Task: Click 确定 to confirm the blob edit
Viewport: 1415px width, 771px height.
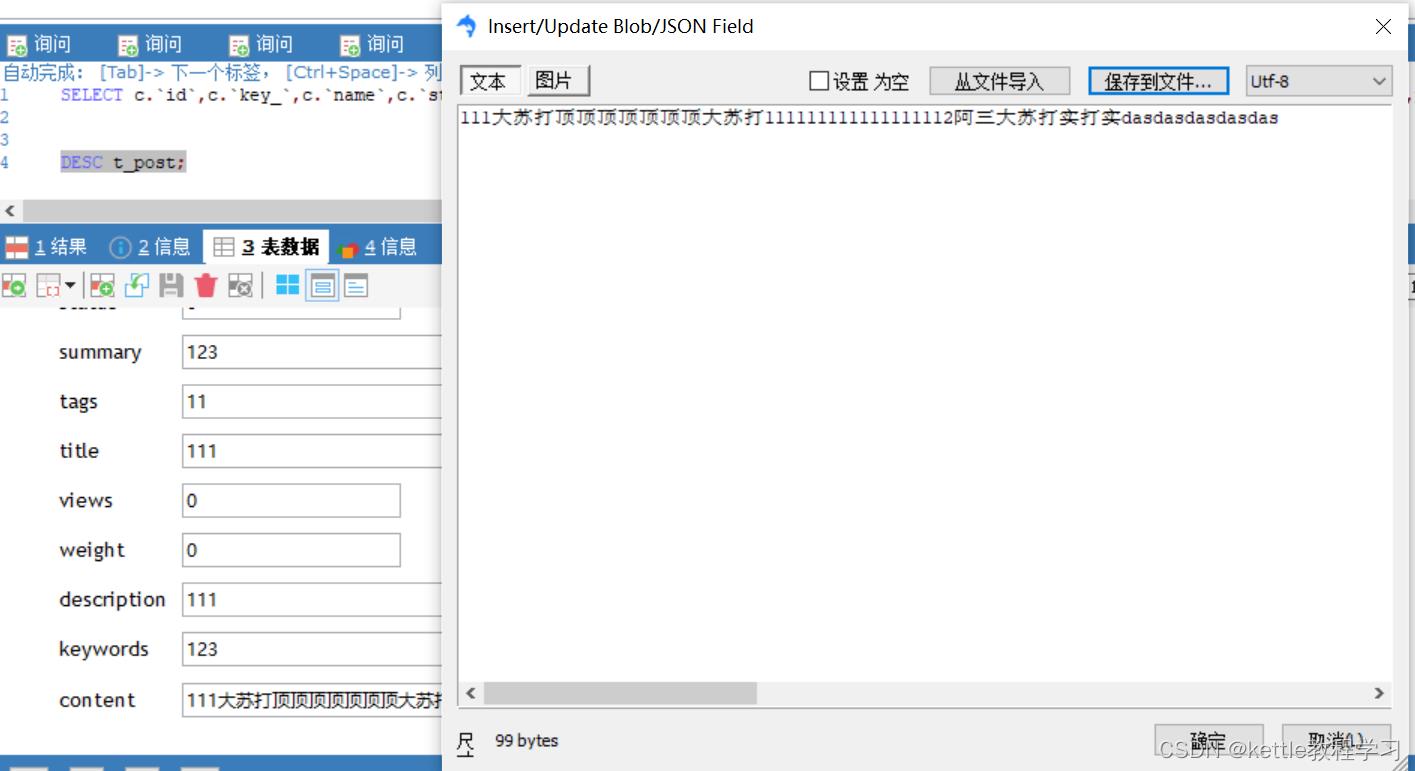Action: (1208, 740)
